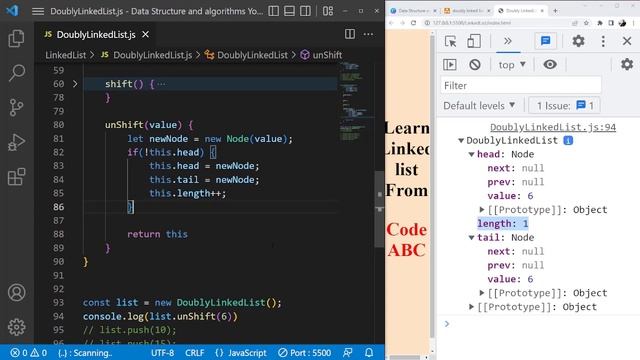Click the Scanning status bar item
The image size is (640, 360).
85,353
